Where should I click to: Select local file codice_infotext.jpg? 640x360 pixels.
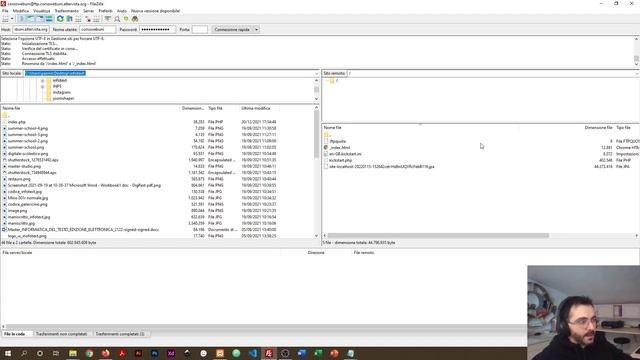click(x=24, y=192)
